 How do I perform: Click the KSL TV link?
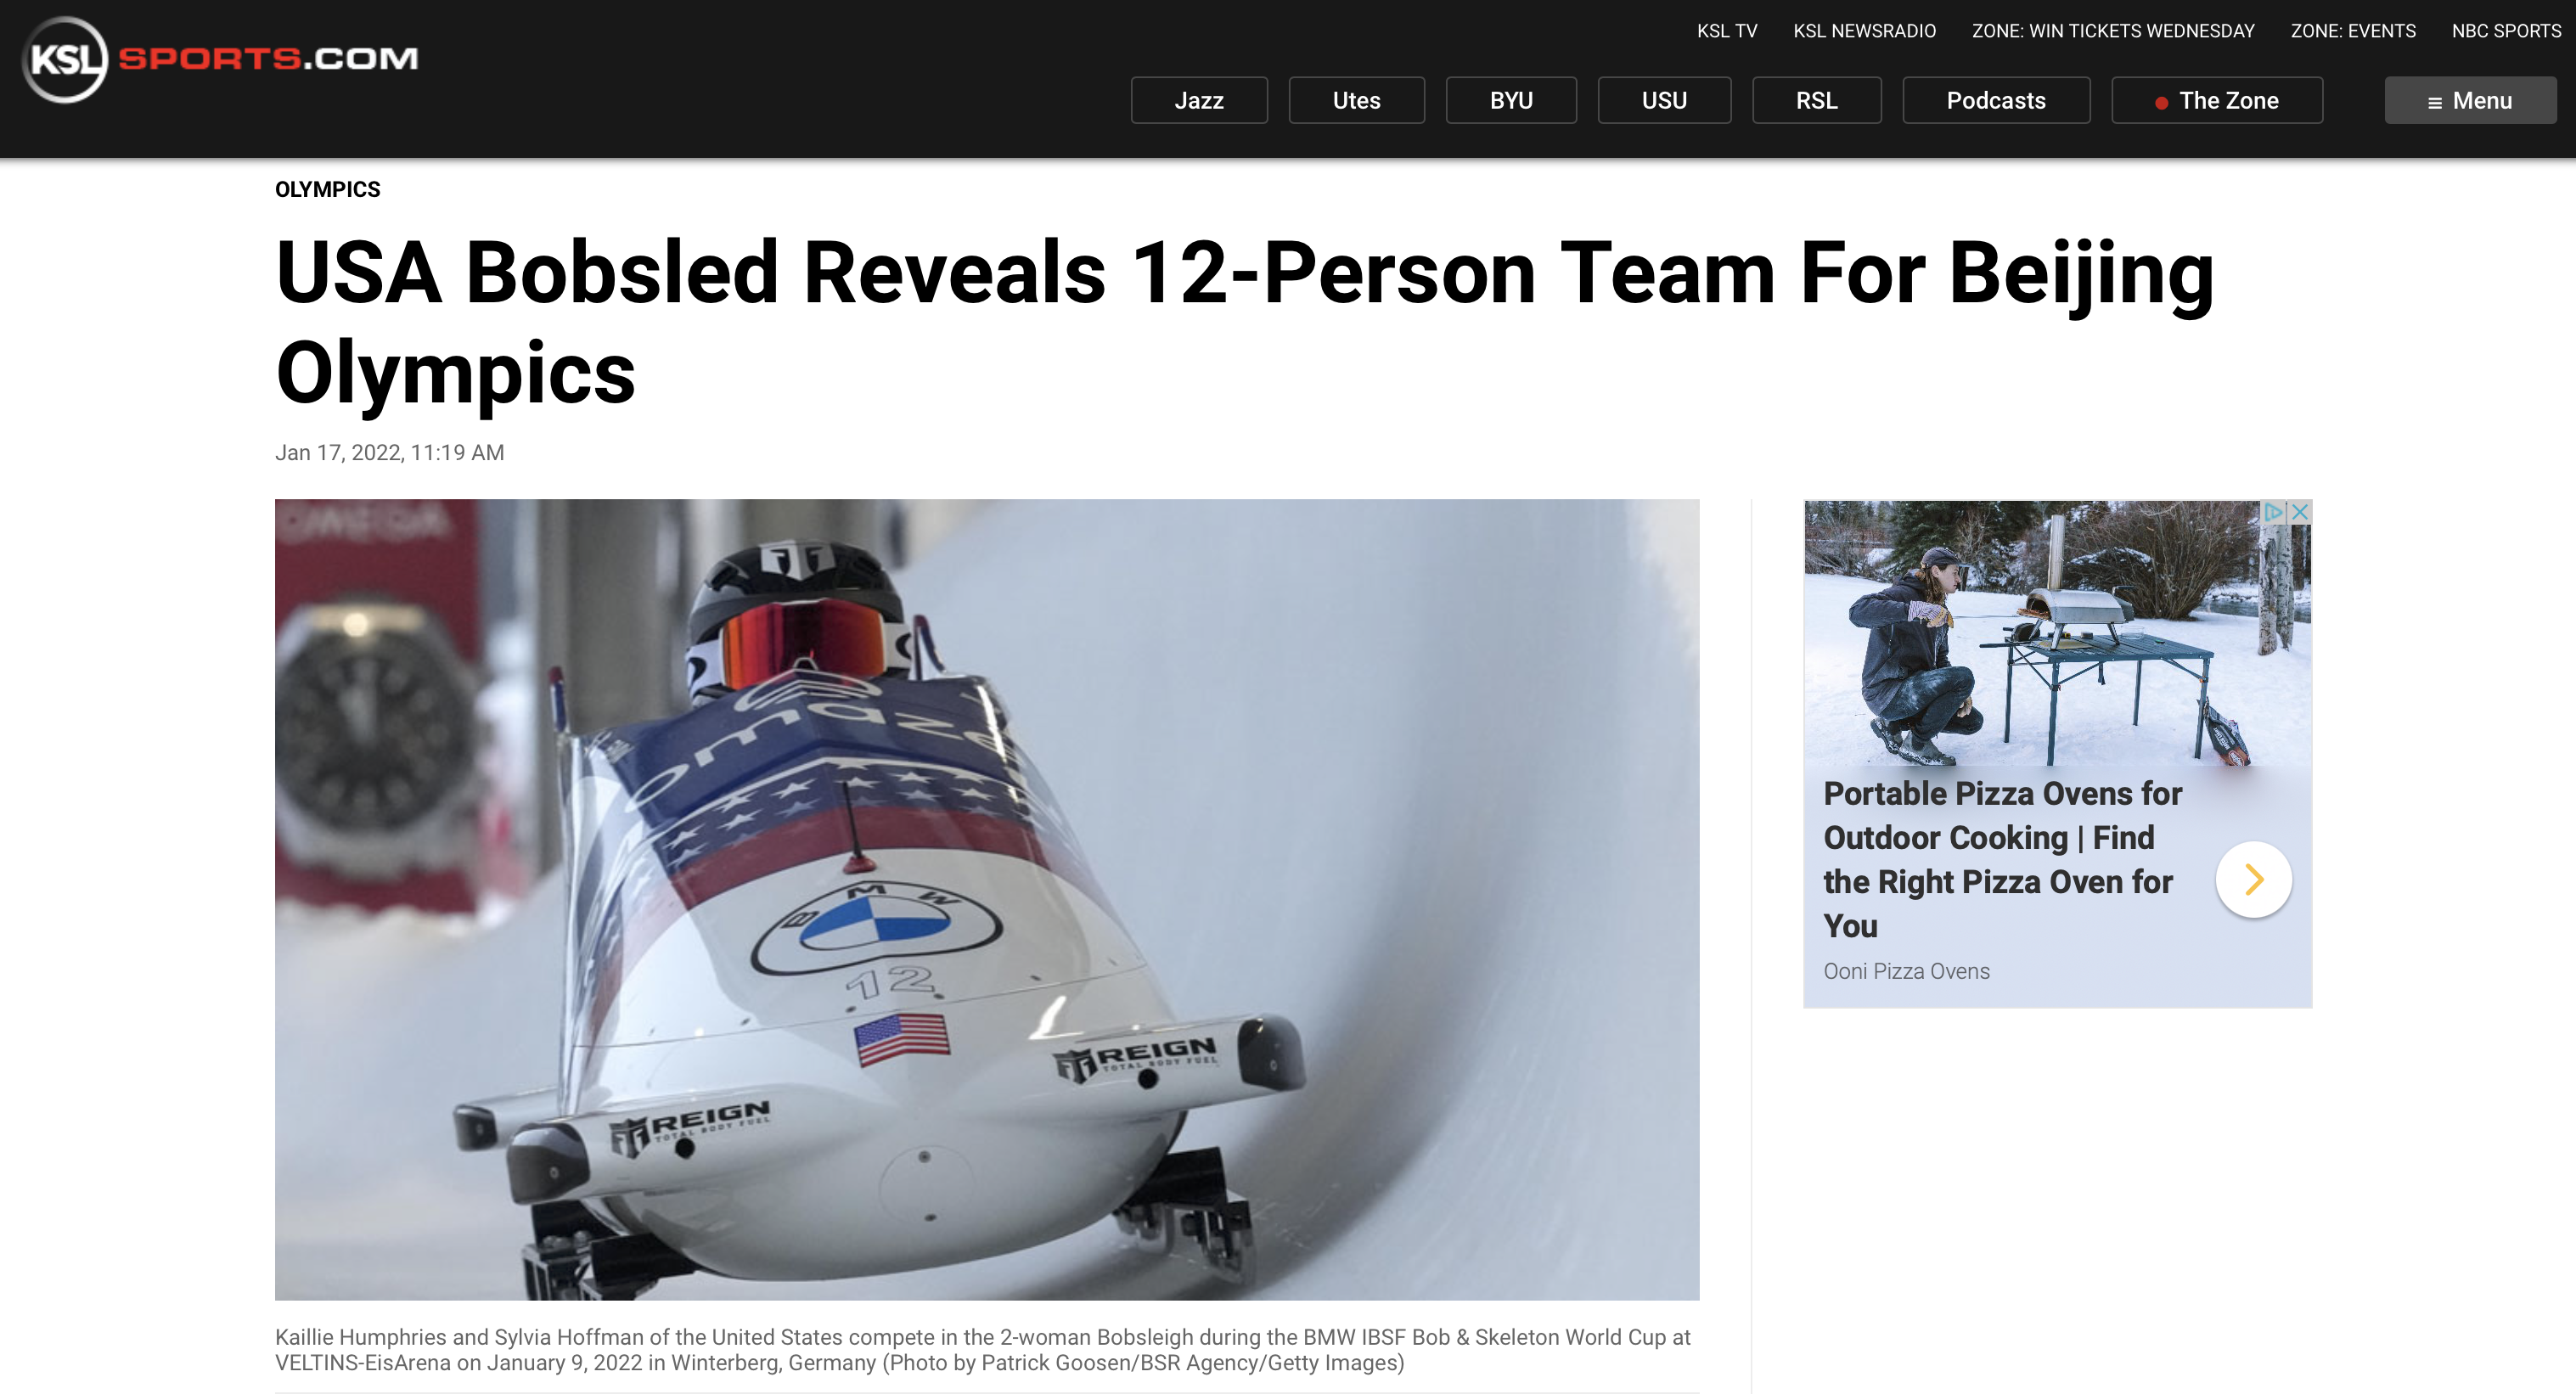point(1727,31)
